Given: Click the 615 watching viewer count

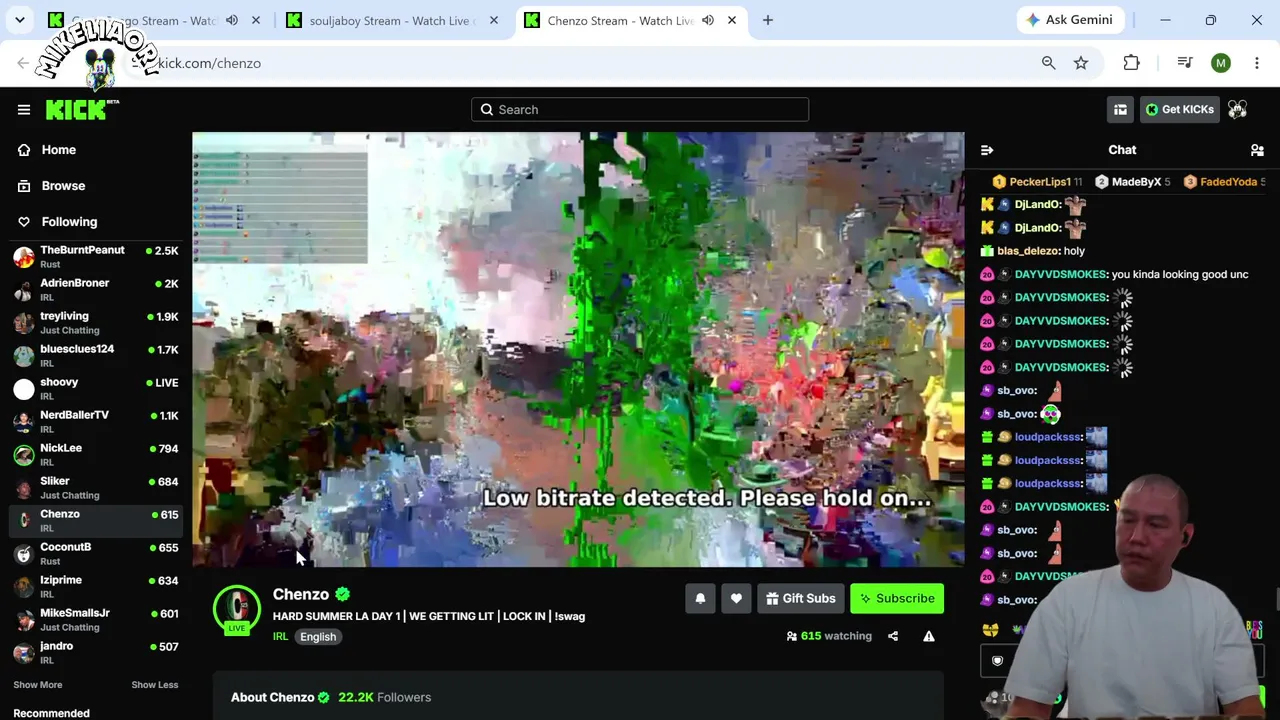Looking at the screenshot, I should (x=828, y=636).
